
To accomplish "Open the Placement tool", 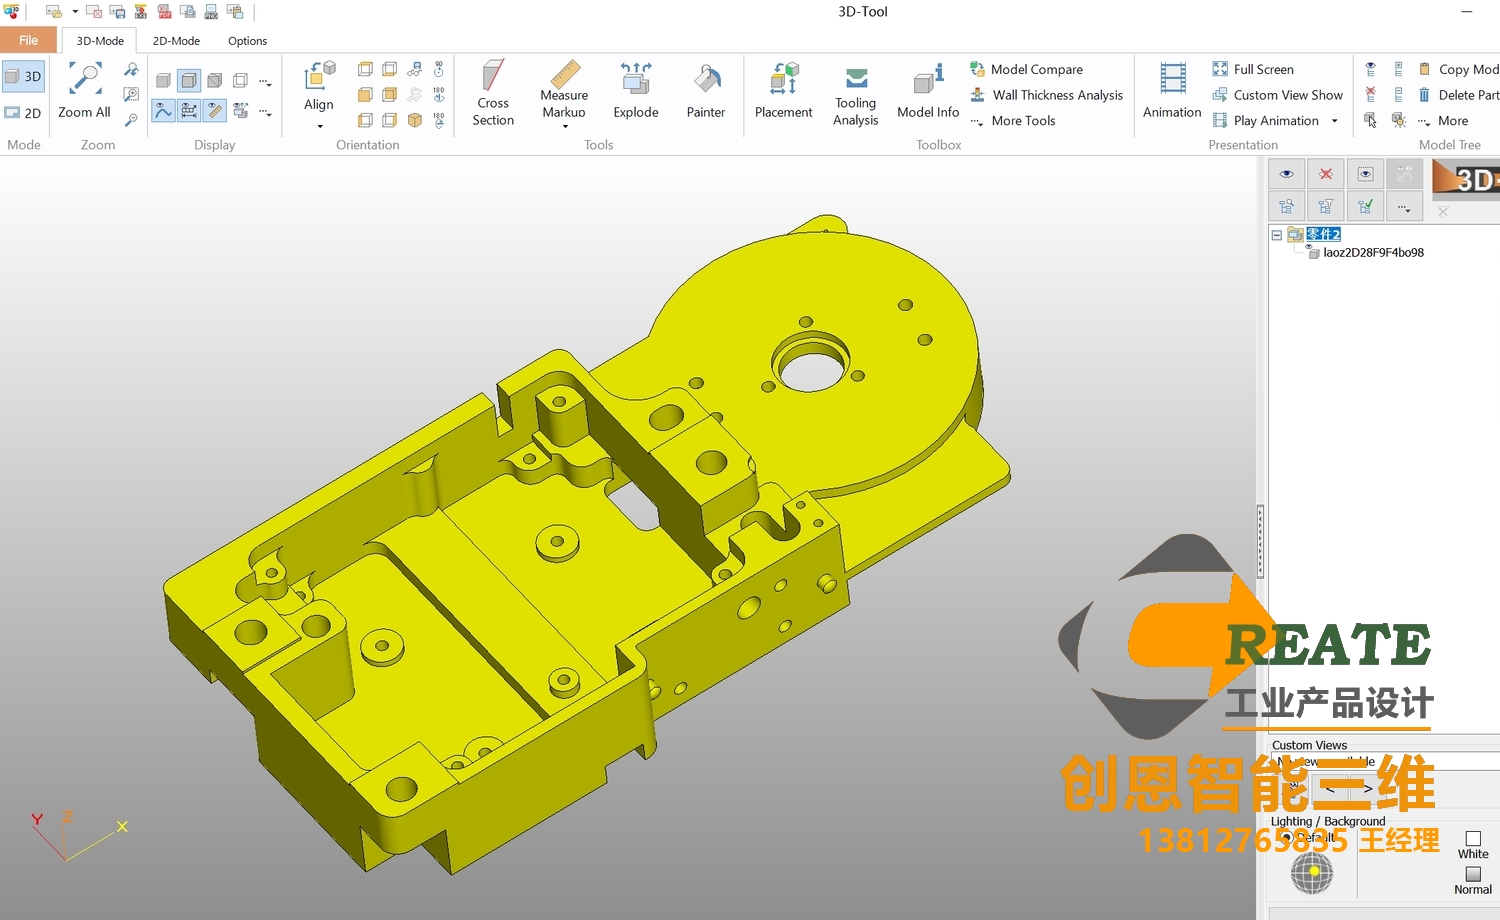I will (x=783, y=80).
